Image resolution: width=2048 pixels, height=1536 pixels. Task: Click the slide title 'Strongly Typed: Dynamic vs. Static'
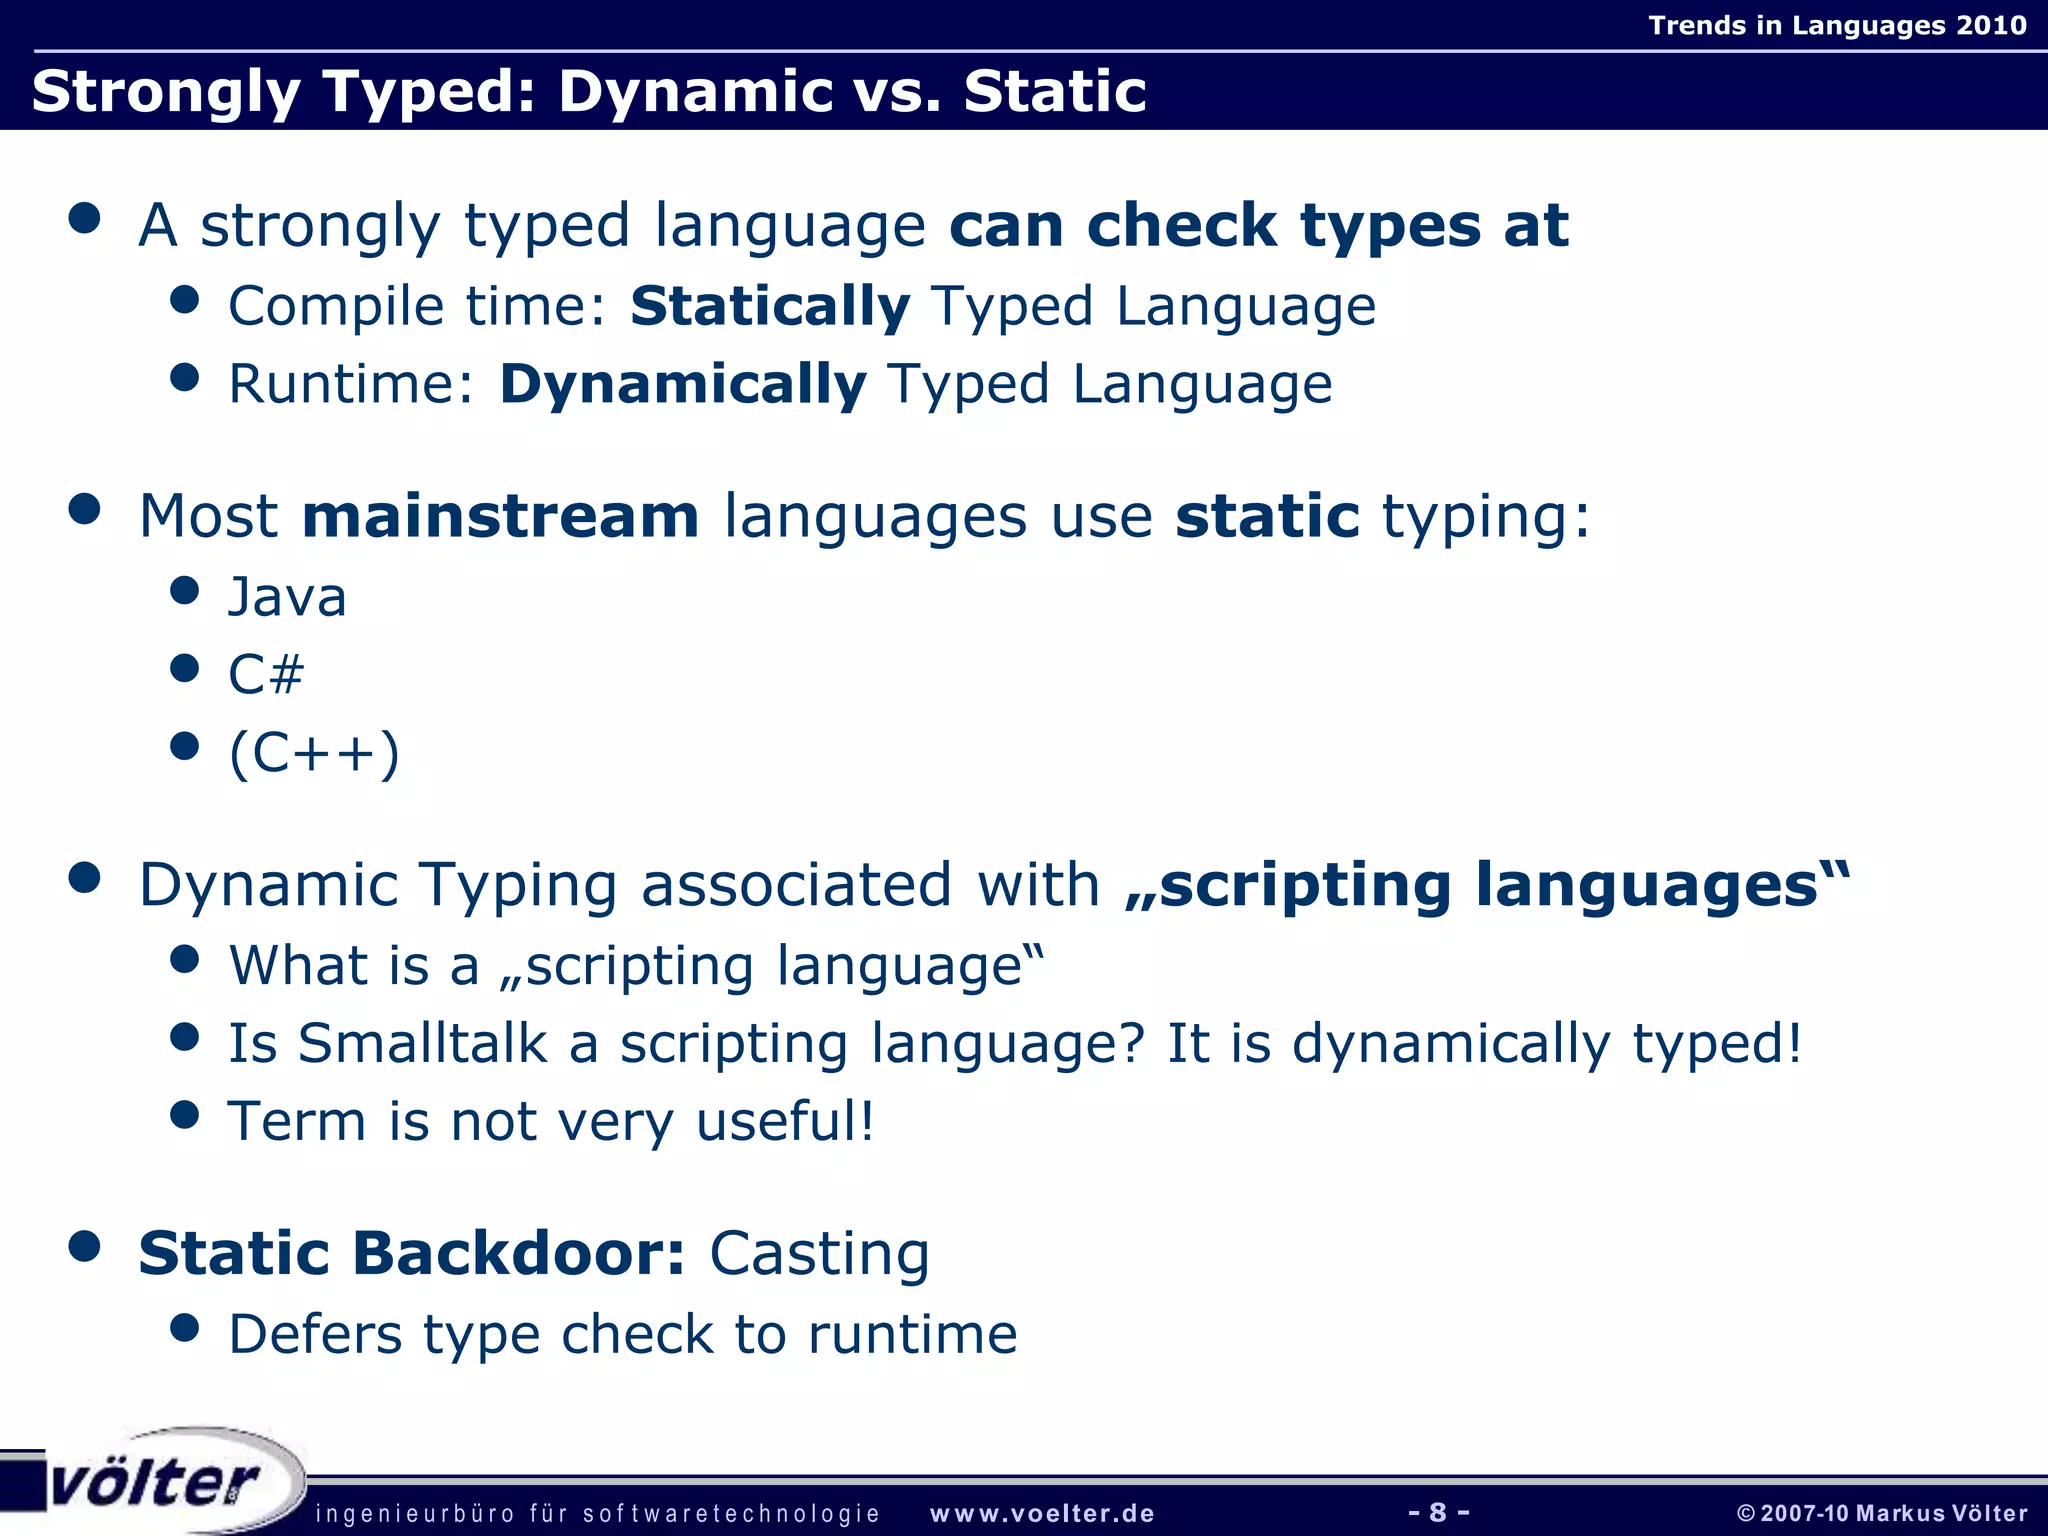[x=588, y=91]
